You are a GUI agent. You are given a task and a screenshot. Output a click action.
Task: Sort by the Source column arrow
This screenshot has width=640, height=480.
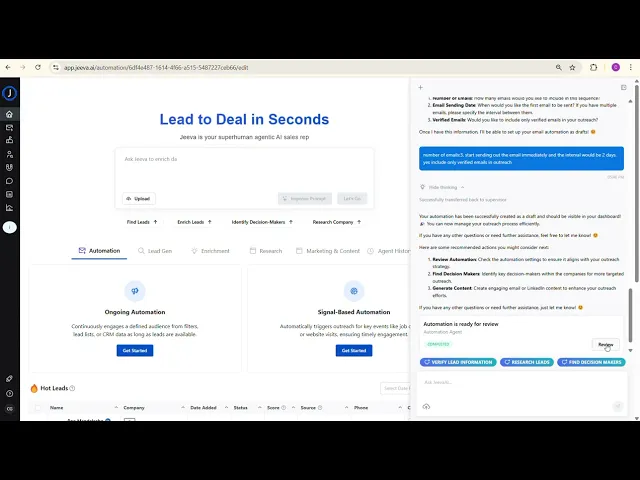click(x=346, y=408)
